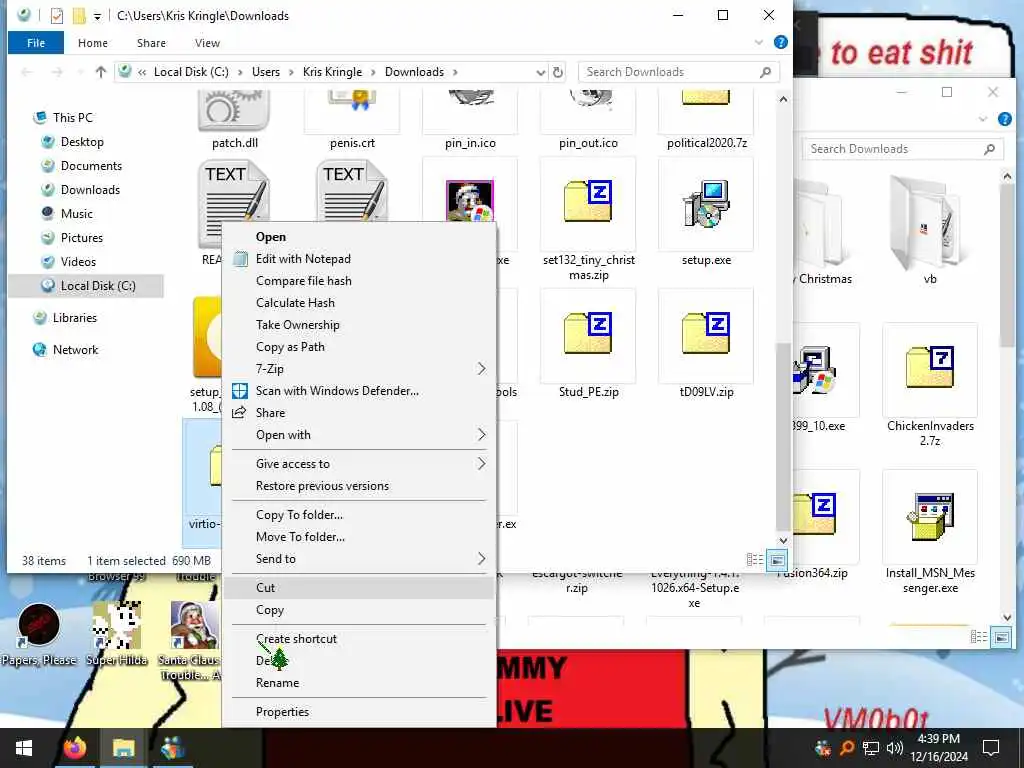Expand the ribbon chevron in front window

coord(759,42)
